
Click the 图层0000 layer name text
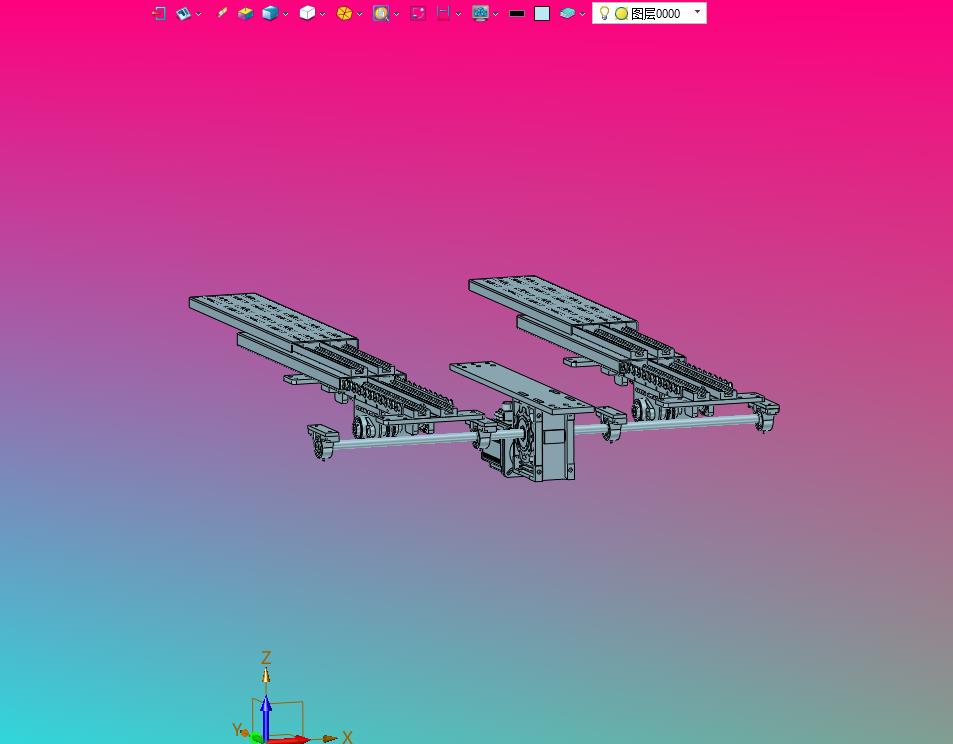point(655,13)
